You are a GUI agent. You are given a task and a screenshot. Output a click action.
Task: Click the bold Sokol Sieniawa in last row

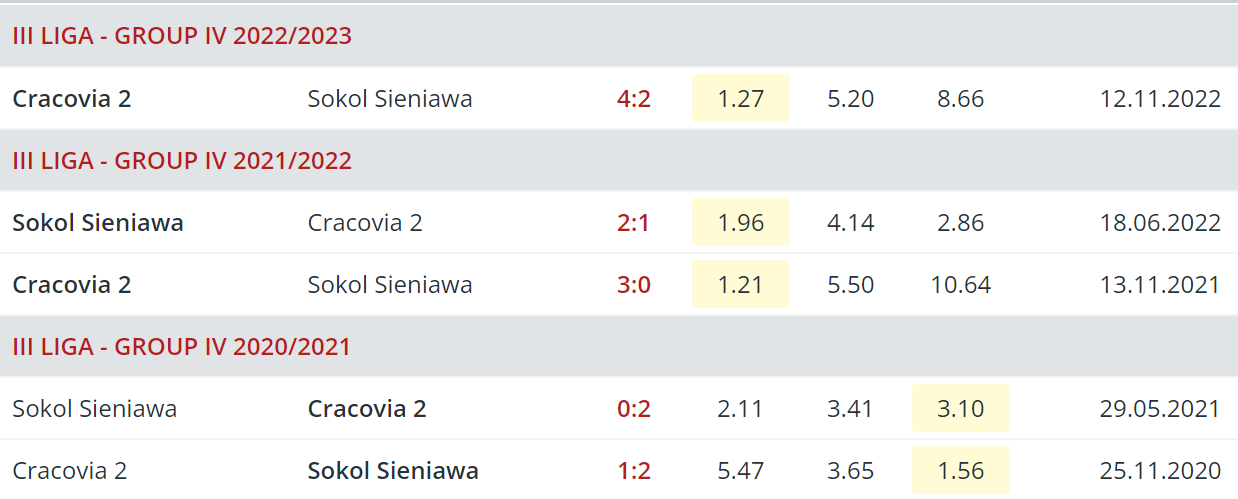(x=393, y=470)
